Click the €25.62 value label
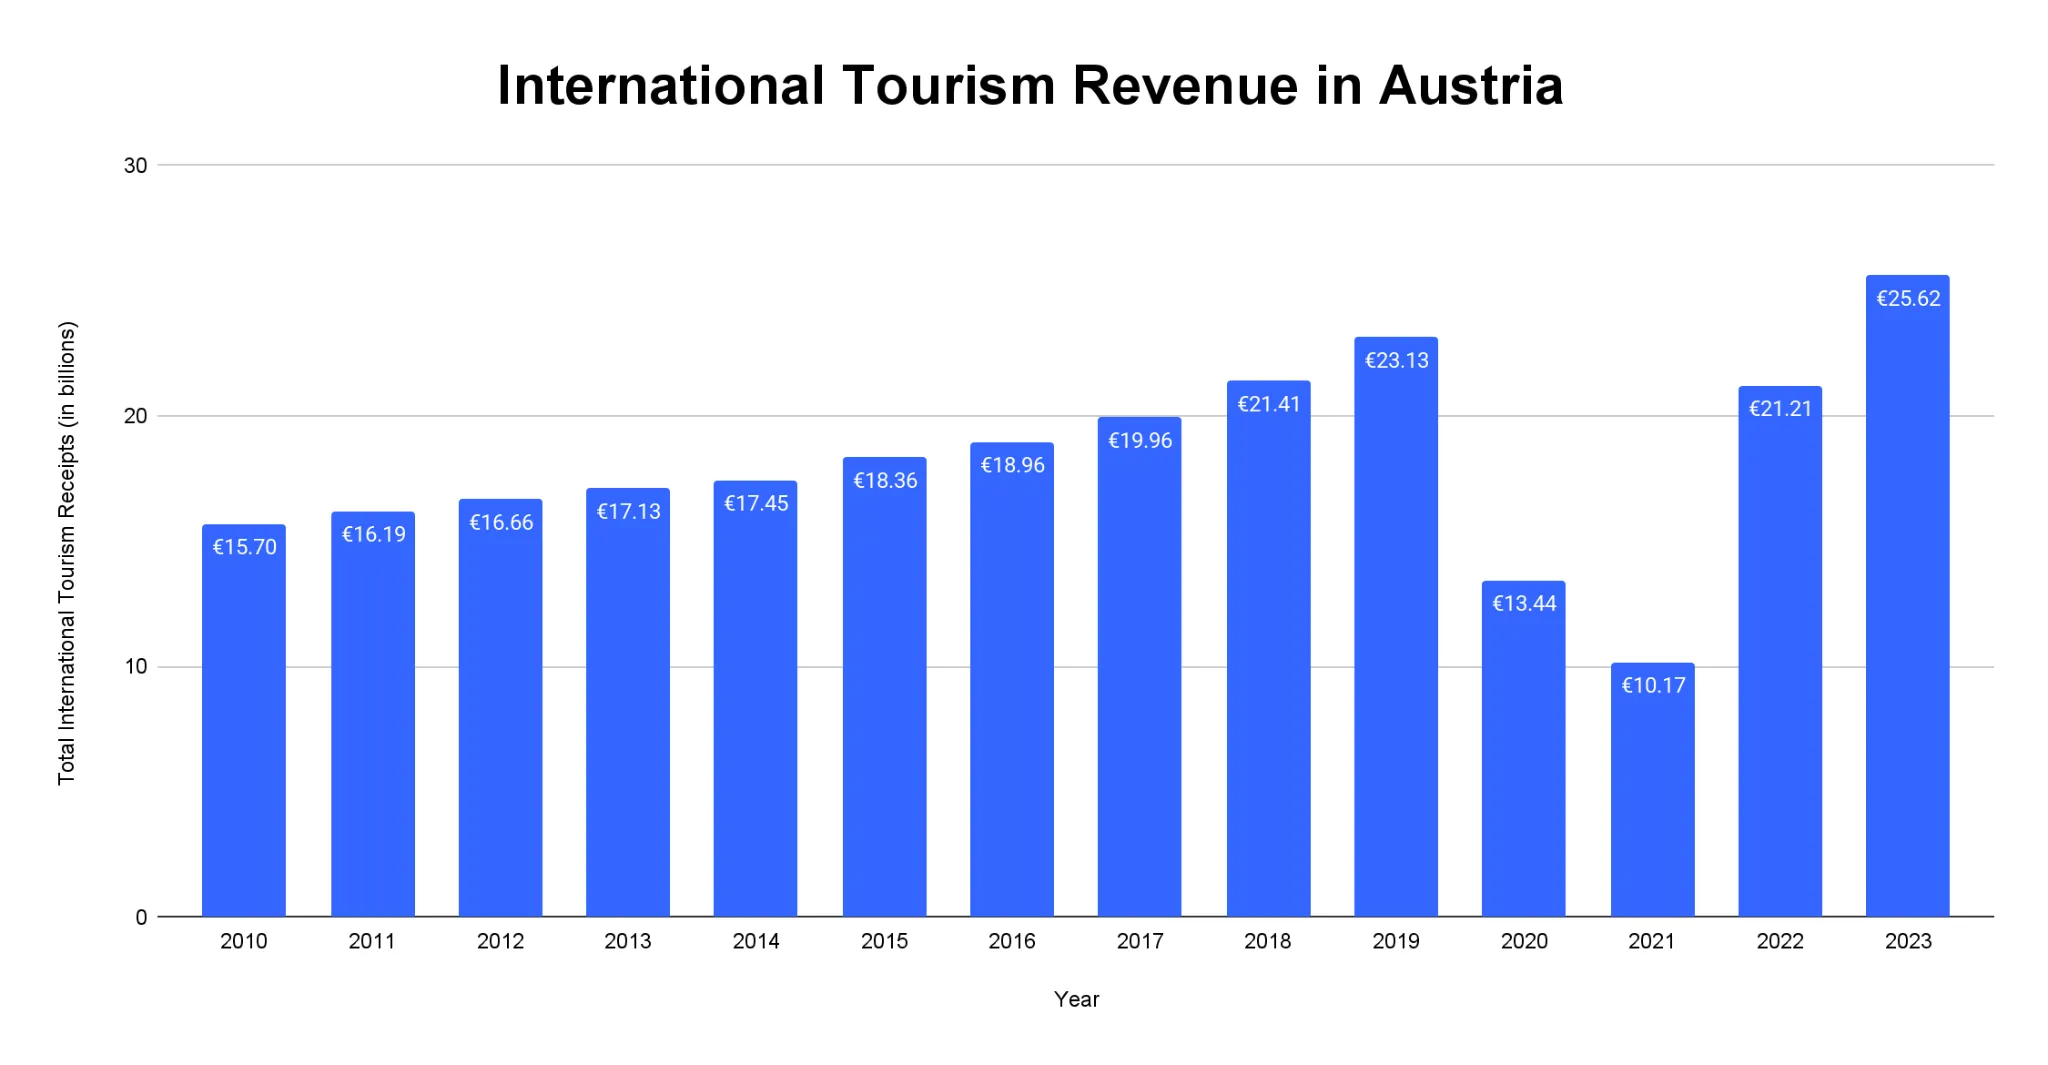The image size is (2048, 1065). (1908, 298)
